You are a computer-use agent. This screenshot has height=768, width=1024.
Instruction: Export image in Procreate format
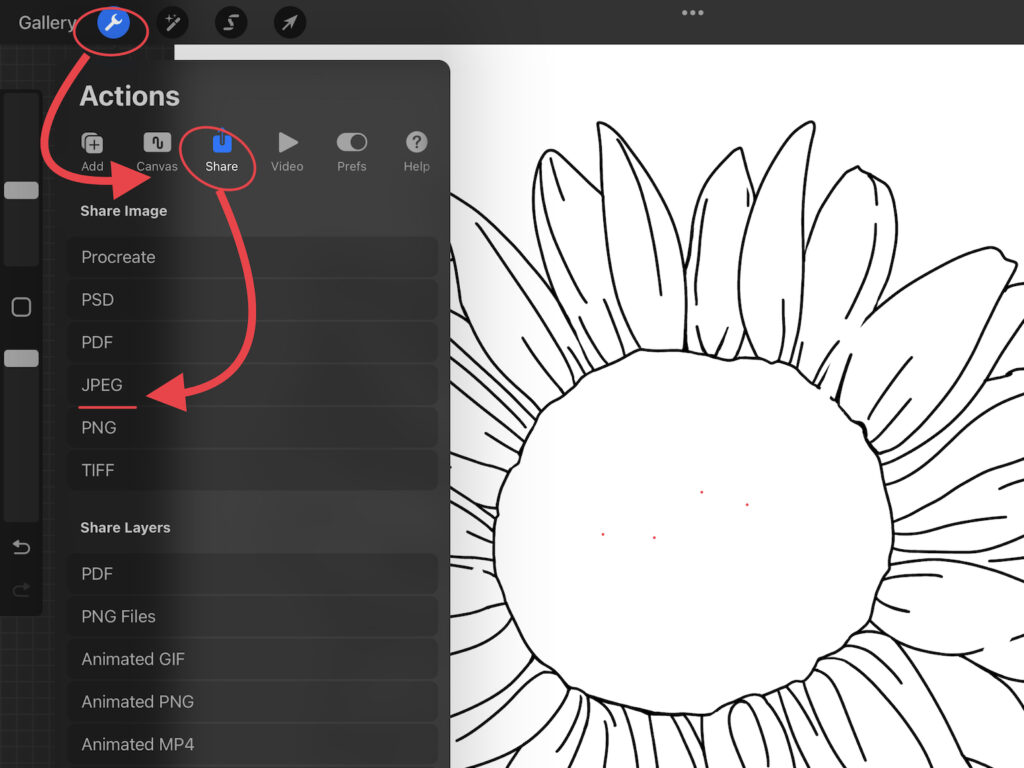[253, 257]
